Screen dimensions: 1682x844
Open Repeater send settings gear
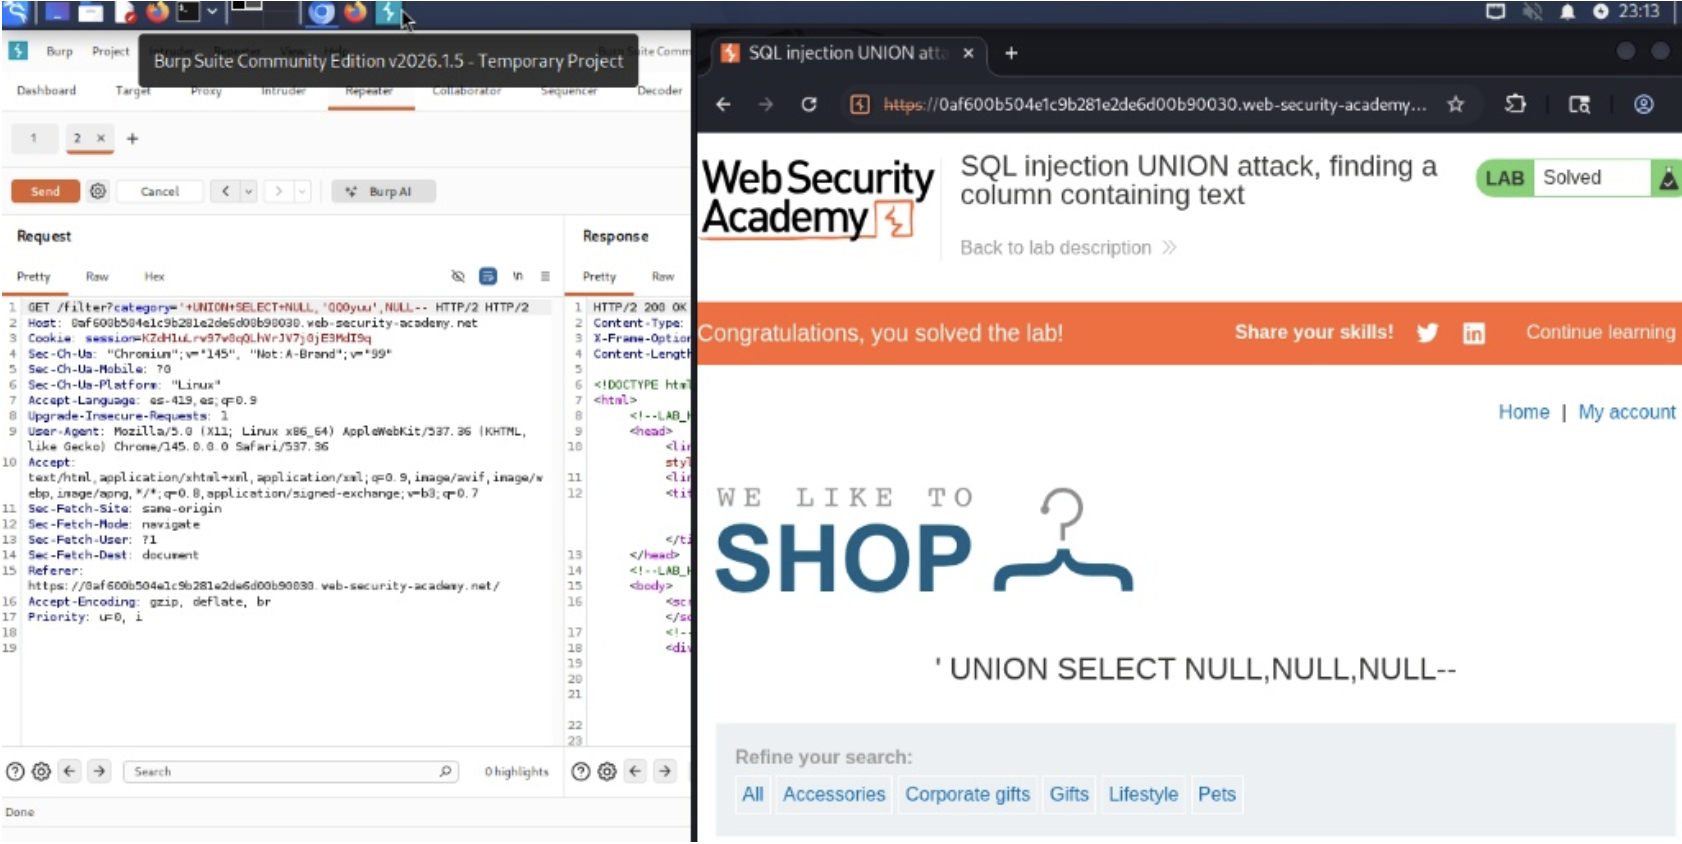click(98, 191)
